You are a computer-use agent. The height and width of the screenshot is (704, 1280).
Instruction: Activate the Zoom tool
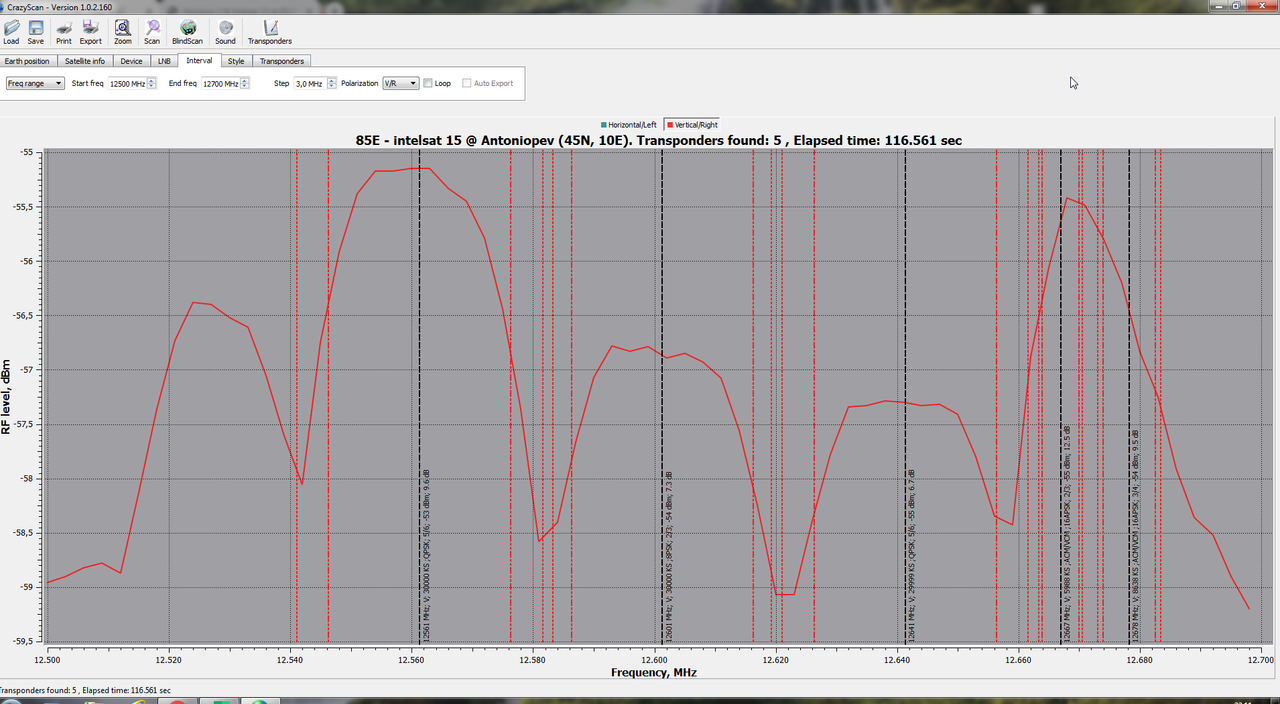coord(122,32)
